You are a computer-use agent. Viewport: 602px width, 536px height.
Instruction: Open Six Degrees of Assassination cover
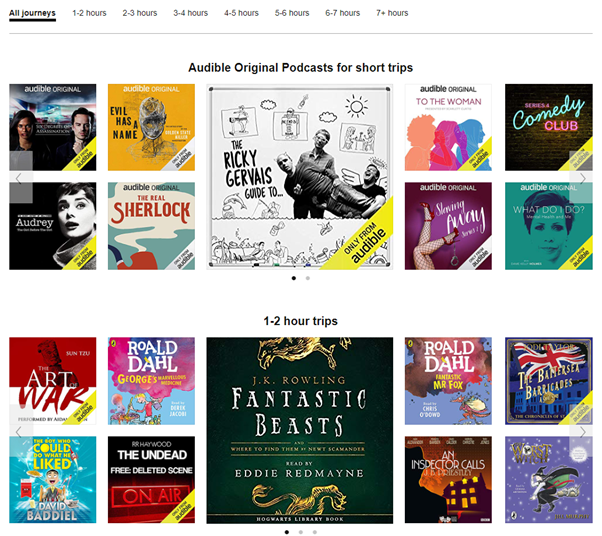(x=53, y=127)
